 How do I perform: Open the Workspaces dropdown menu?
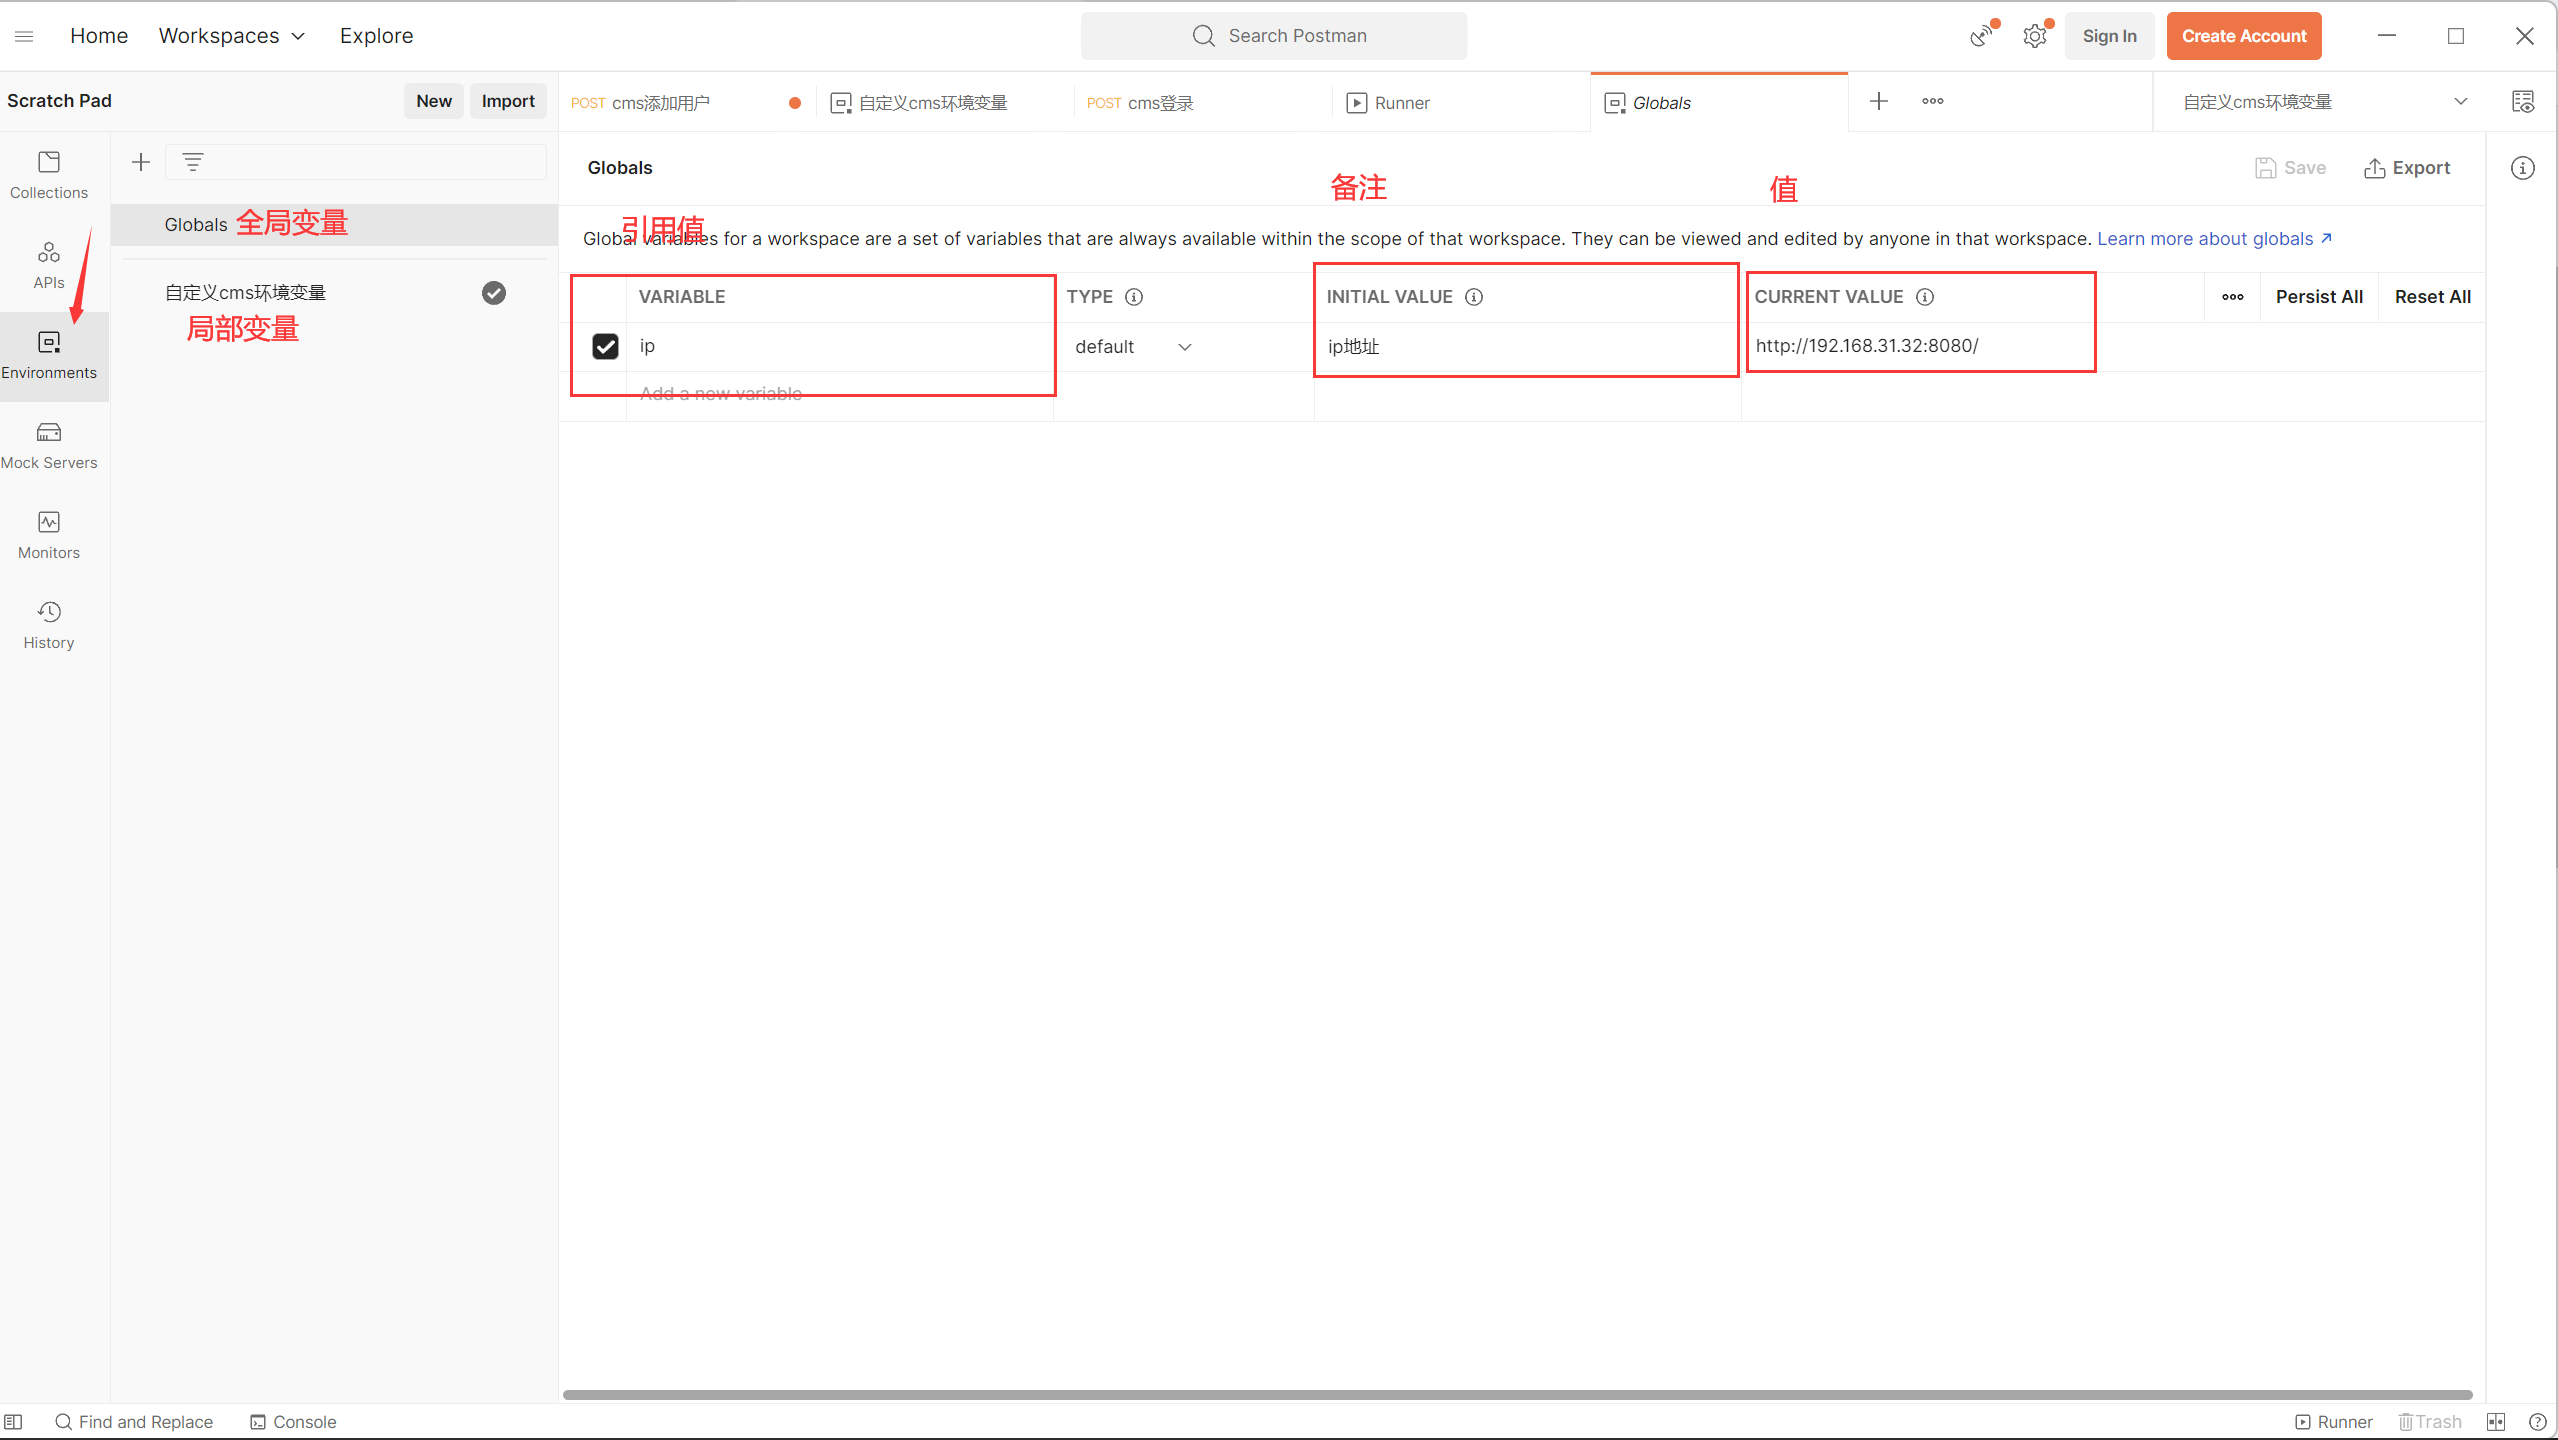(232, 36)
